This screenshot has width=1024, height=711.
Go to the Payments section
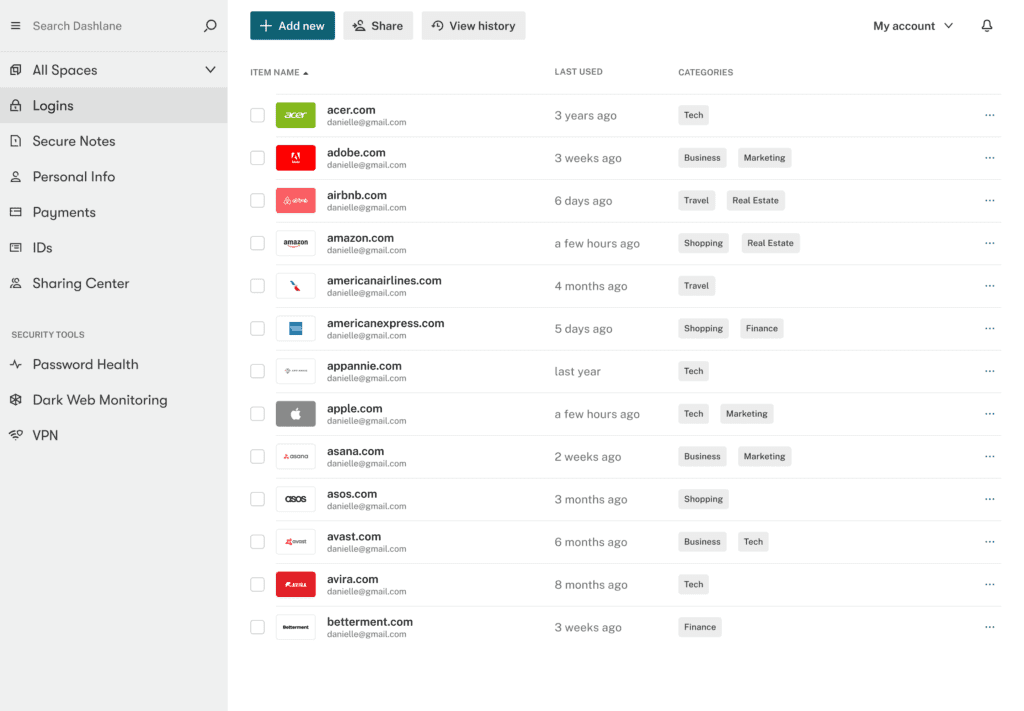66,211
